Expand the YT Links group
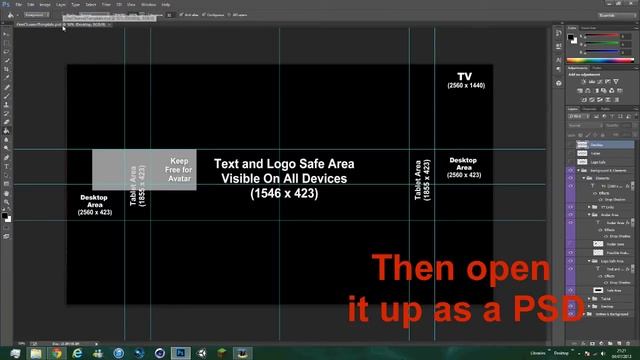The image size is (640, 360). [589, 207]
